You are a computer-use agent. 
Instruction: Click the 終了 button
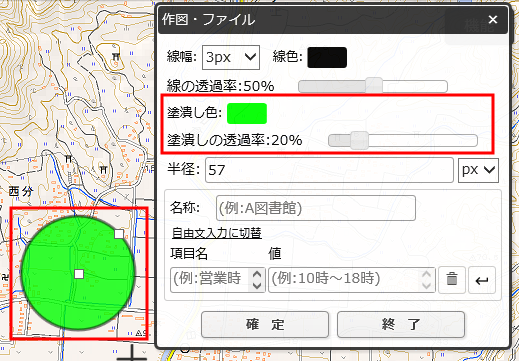[x=401, y=324]
